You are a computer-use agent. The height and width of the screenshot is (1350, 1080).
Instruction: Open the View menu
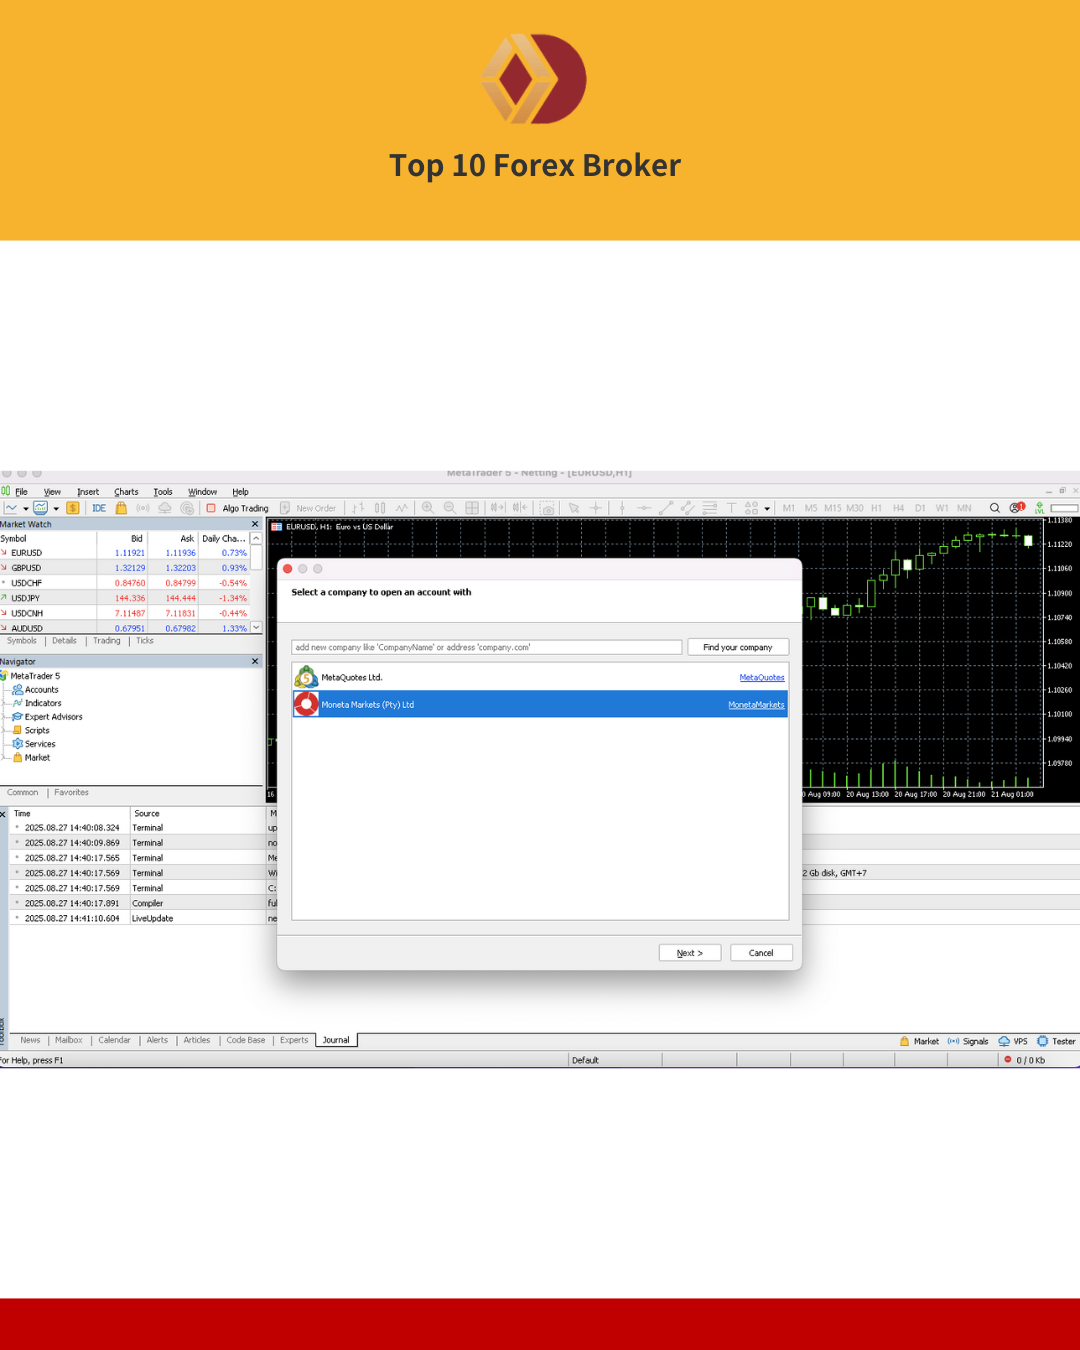(52, 492)
